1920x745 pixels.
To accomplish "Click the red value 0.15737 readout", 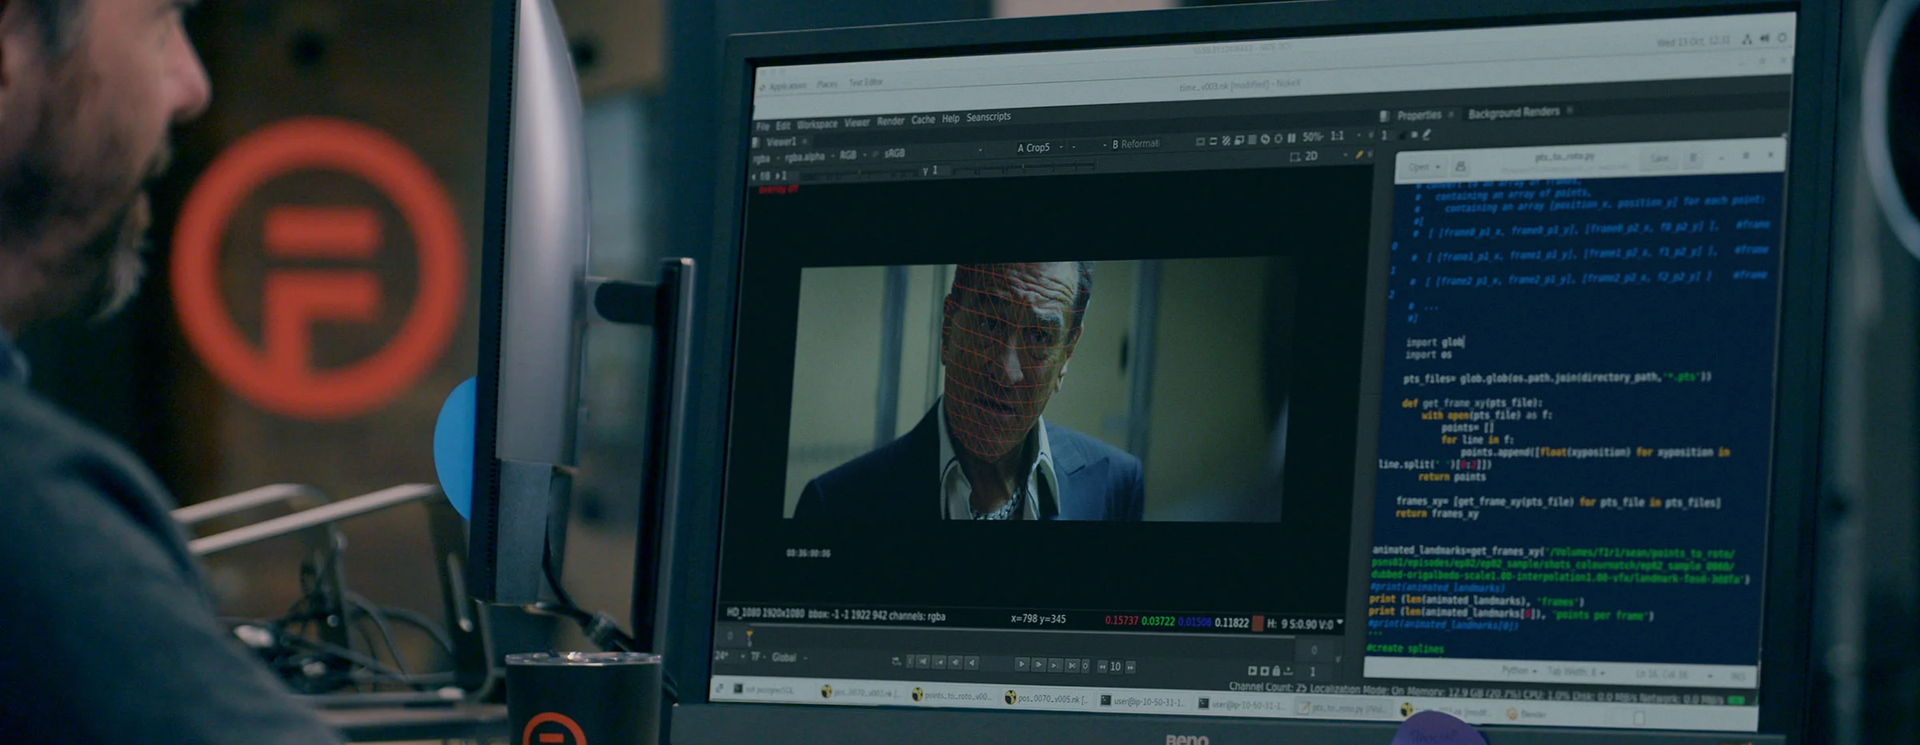I will point(1121,621).
